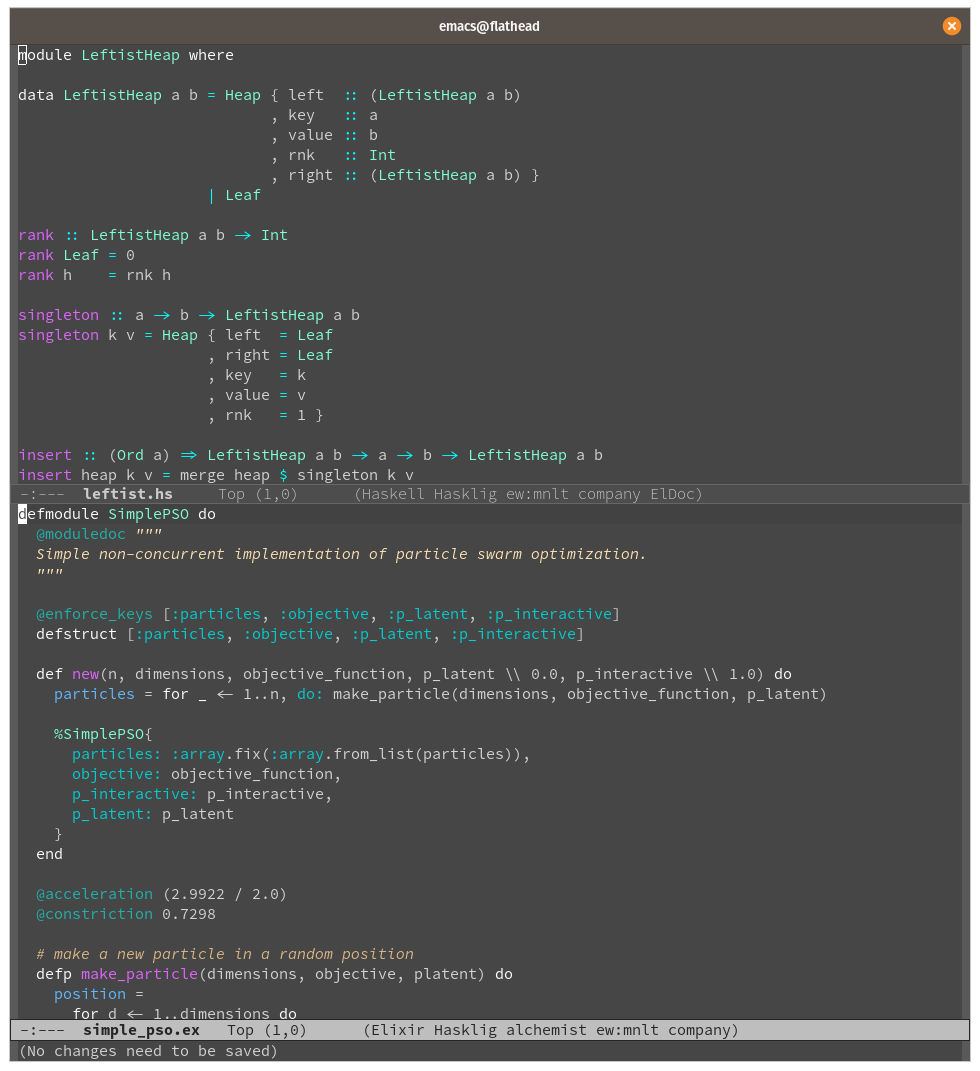This screenshot has height=1071, width=980.
Task: Click Top position indicator in leftist.hs mode line
Action: click(232, 494)
